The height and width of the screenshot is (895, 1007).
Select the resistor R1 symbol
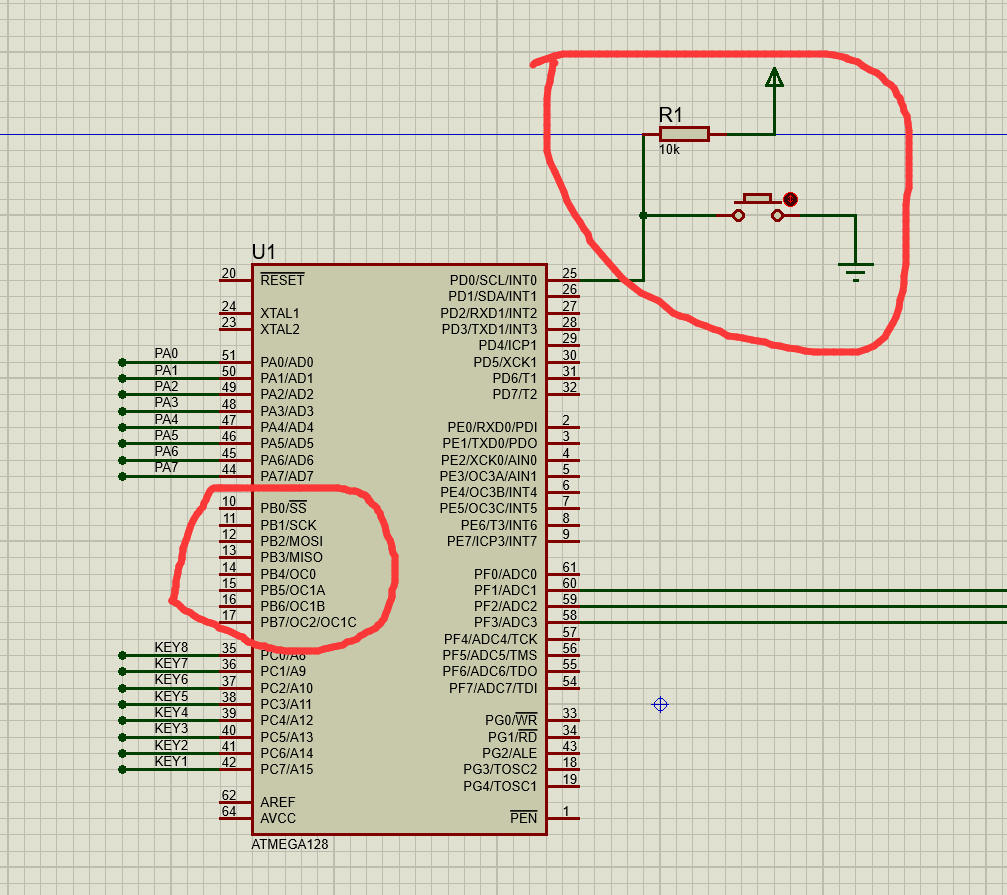[684, 133]
